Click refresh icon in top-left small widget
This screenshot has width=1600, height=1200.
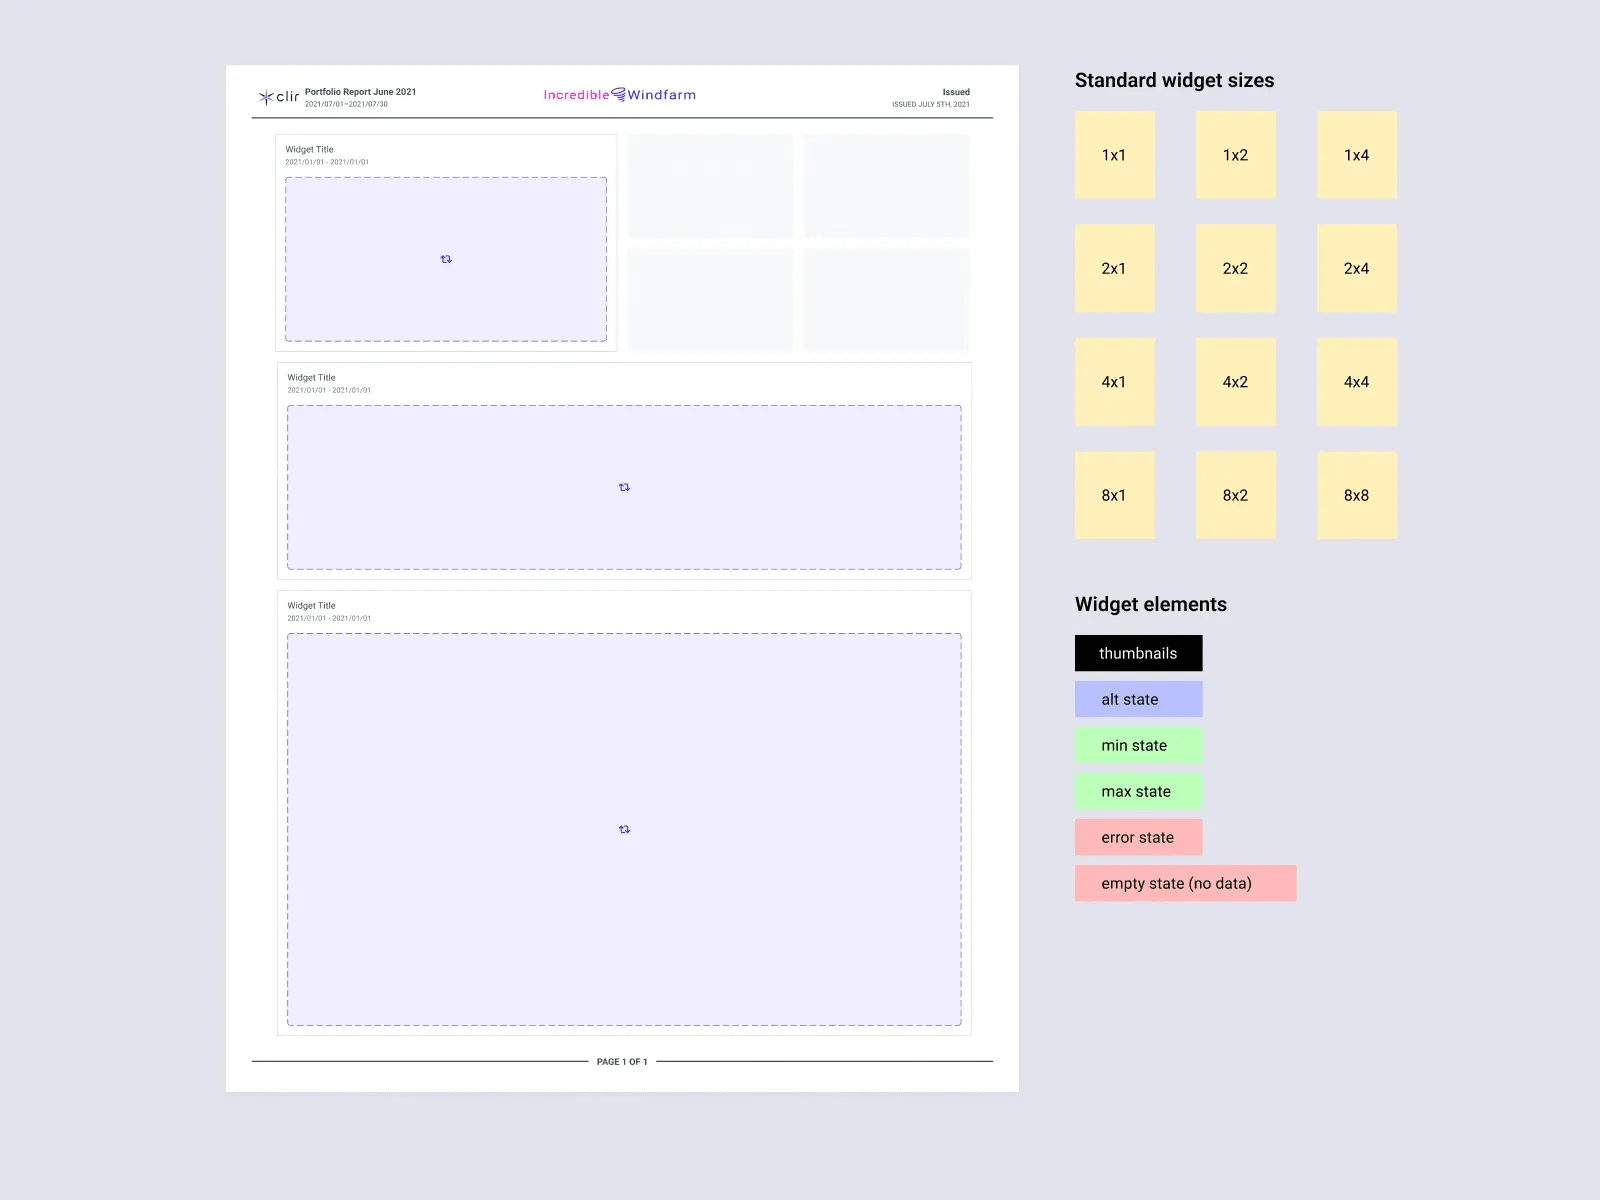(446, 259)
